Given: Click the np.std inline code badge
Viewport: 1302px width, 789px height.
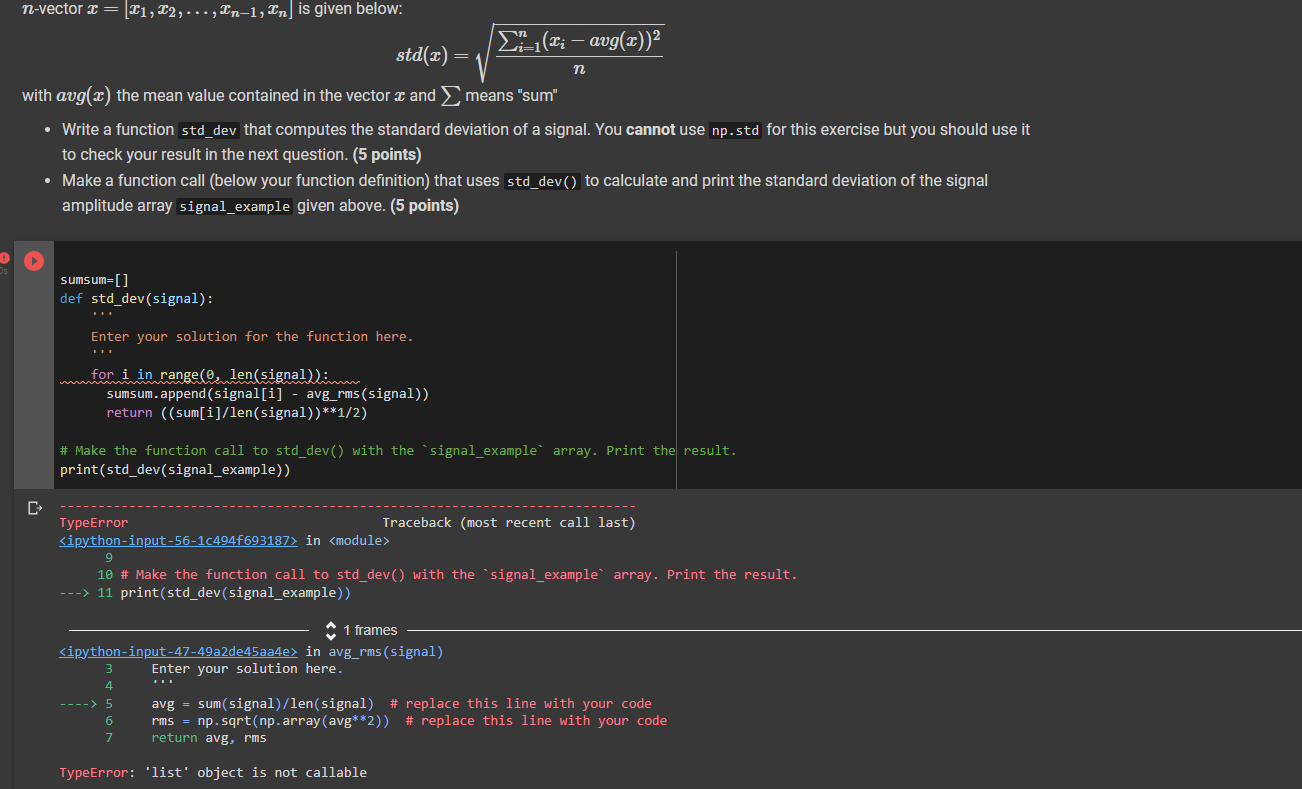Looking at the screenshot, I should click(734, 129).
